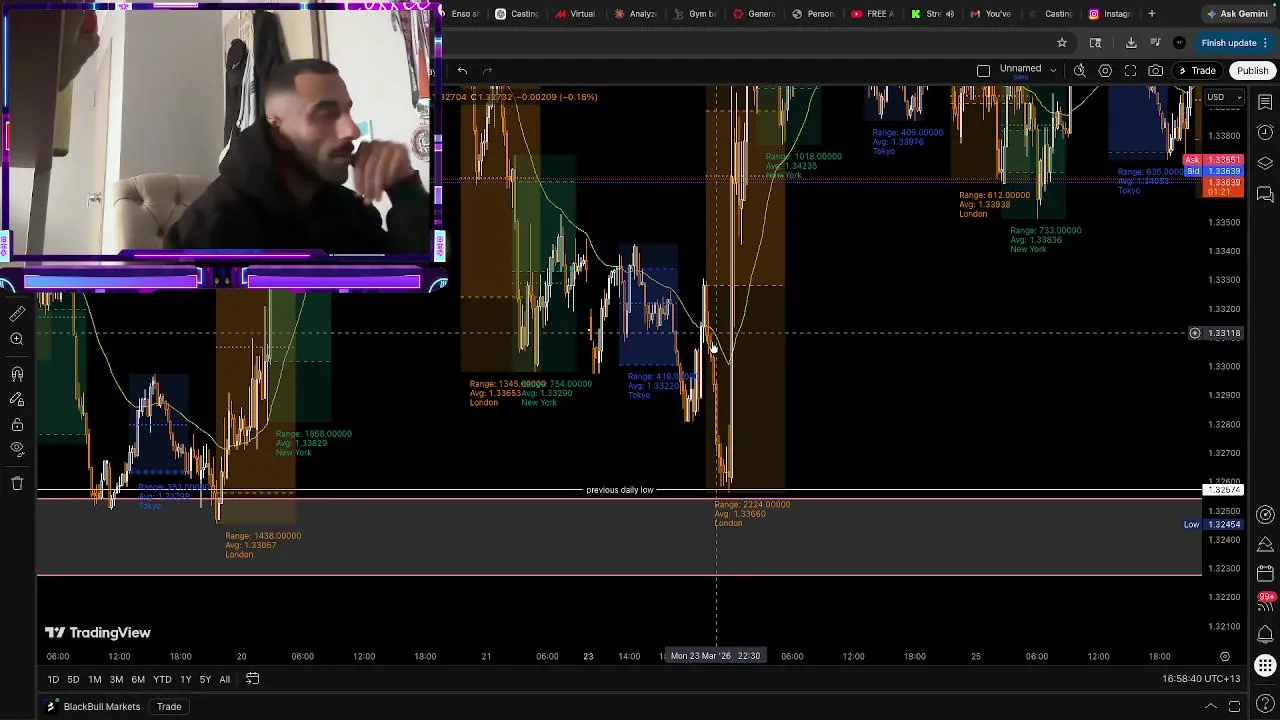Toggle Magnet mode for drawings
Image resolution: width=1280 pixels, height=720 pixels.
point(17,374)
